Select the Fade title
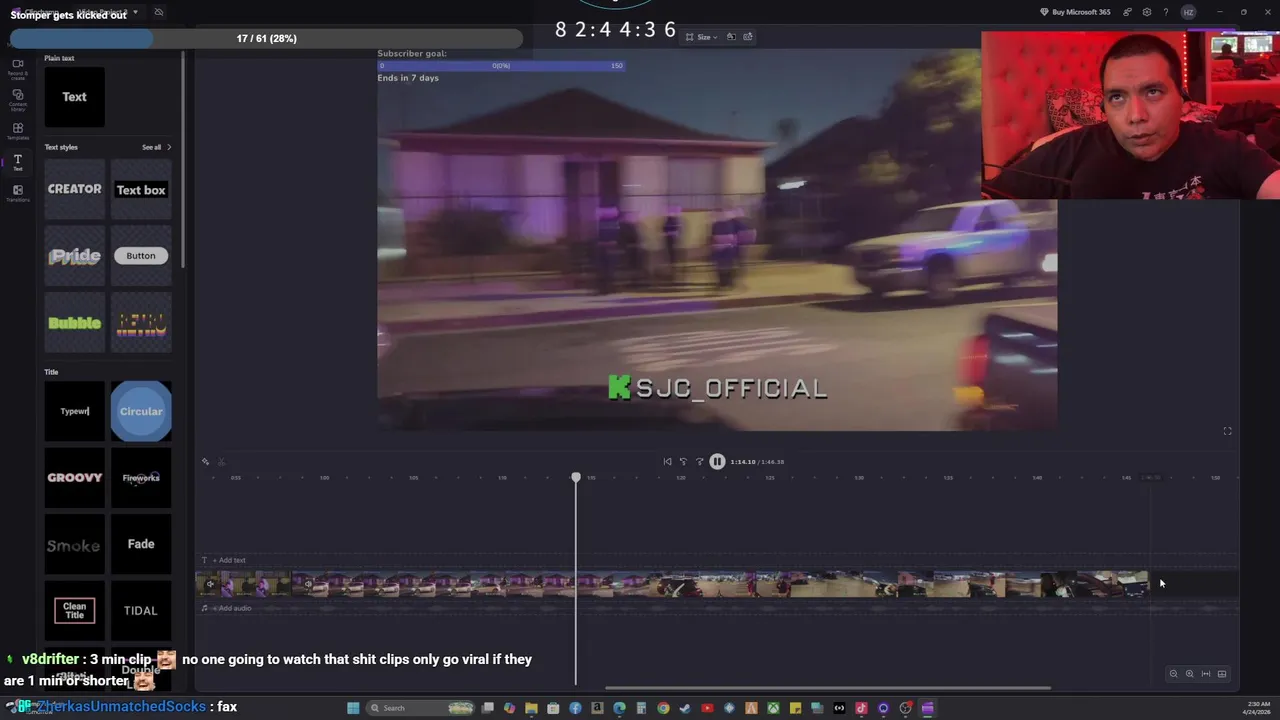The image size is (1280, 720). 141,545
